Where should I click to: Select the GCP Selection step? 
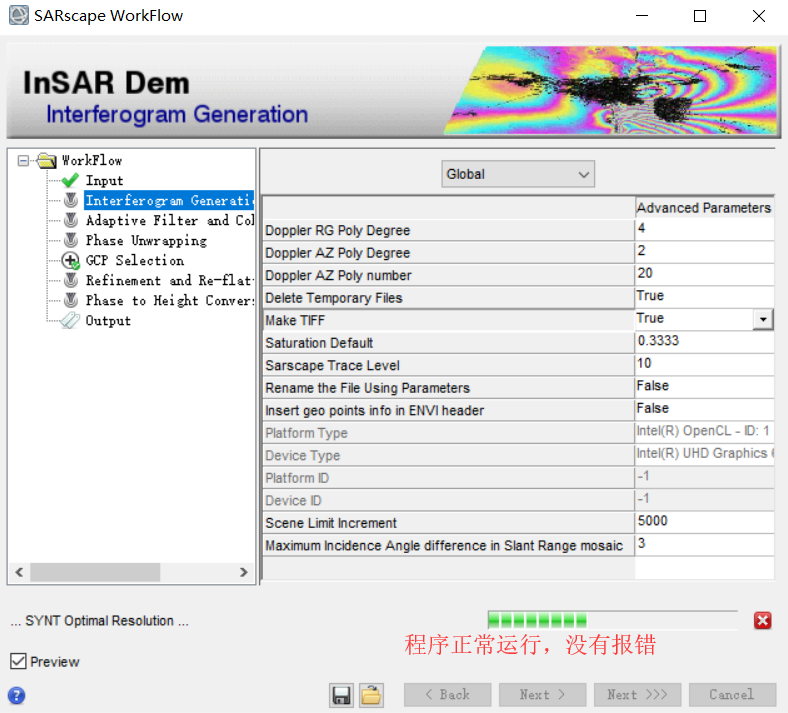pyautogui.click(x=135, y=260)
